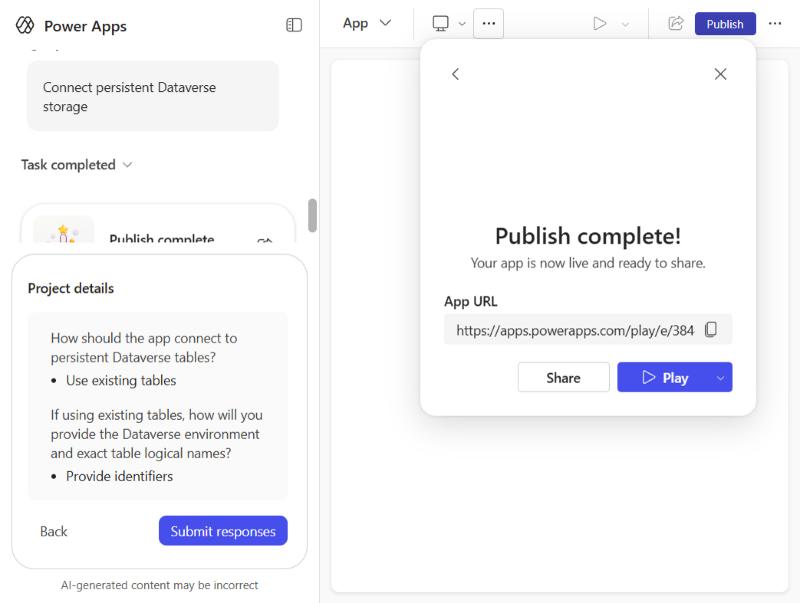Click the toolbar play preview icon
The width and height of the screenshot is (800, 603).
600,23
